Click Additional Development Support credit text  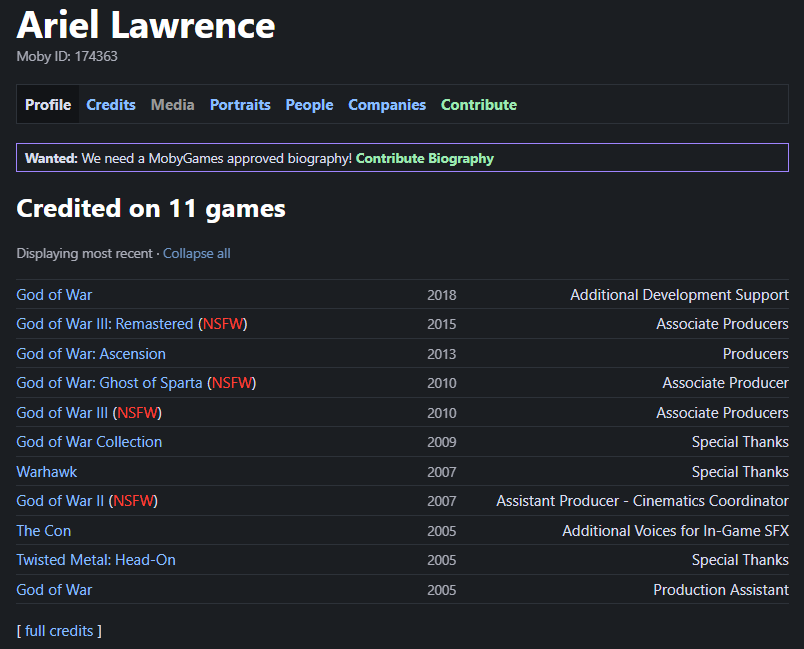[679, 295]
